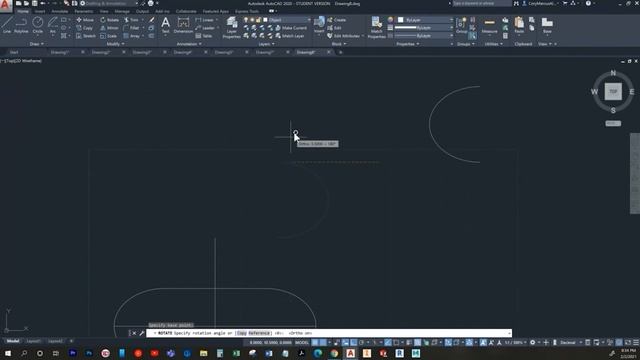
Task: Toggle MODEL space button in status bar
Action: click(x=302, y=342)
